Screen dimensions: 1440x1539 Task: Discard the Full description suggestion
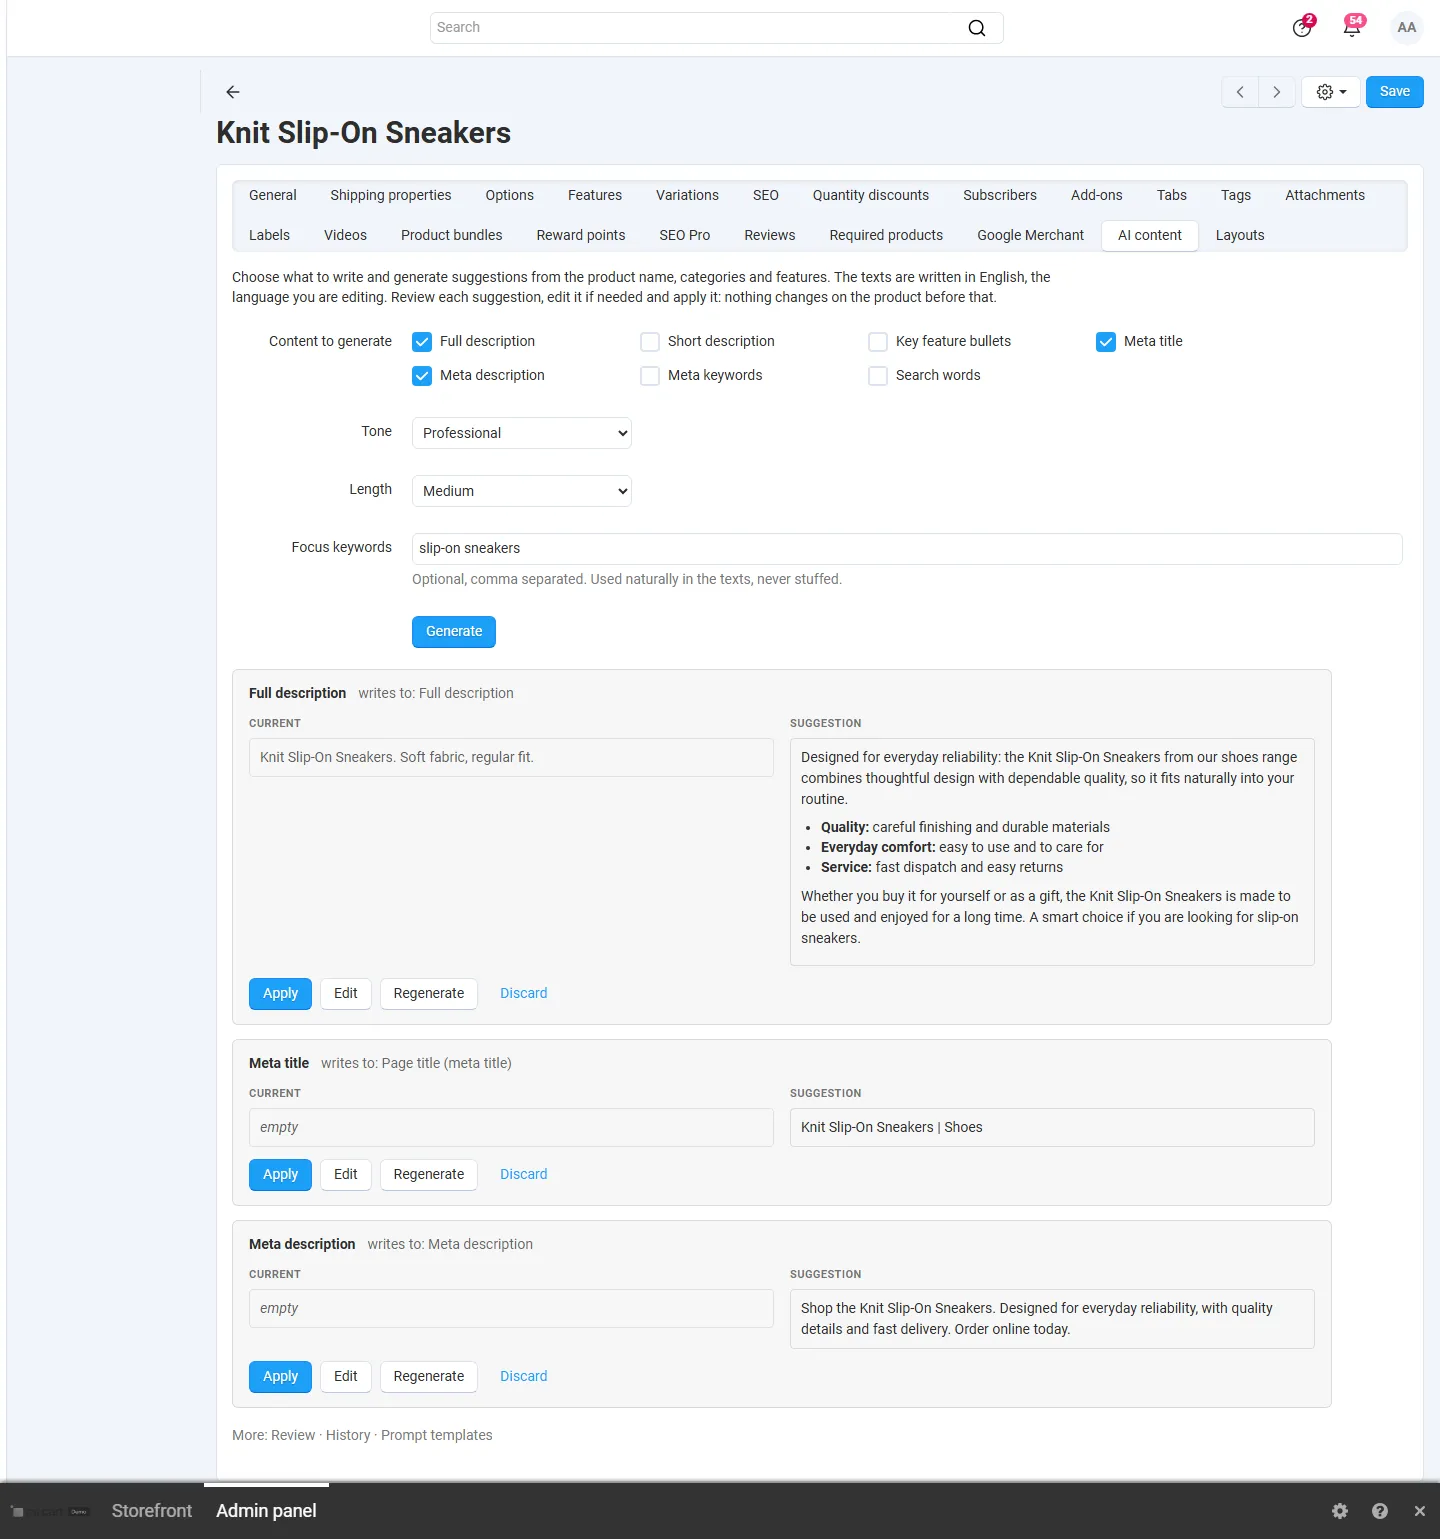click(524, 994)
